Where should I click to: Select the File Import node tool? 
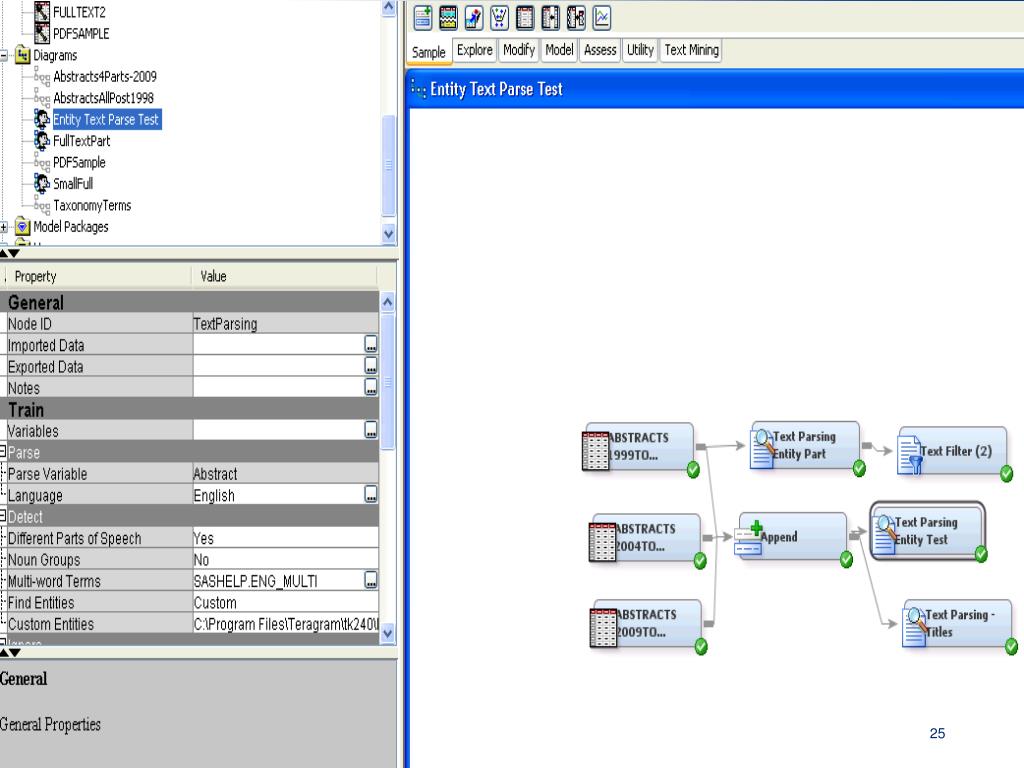(474, 18)
